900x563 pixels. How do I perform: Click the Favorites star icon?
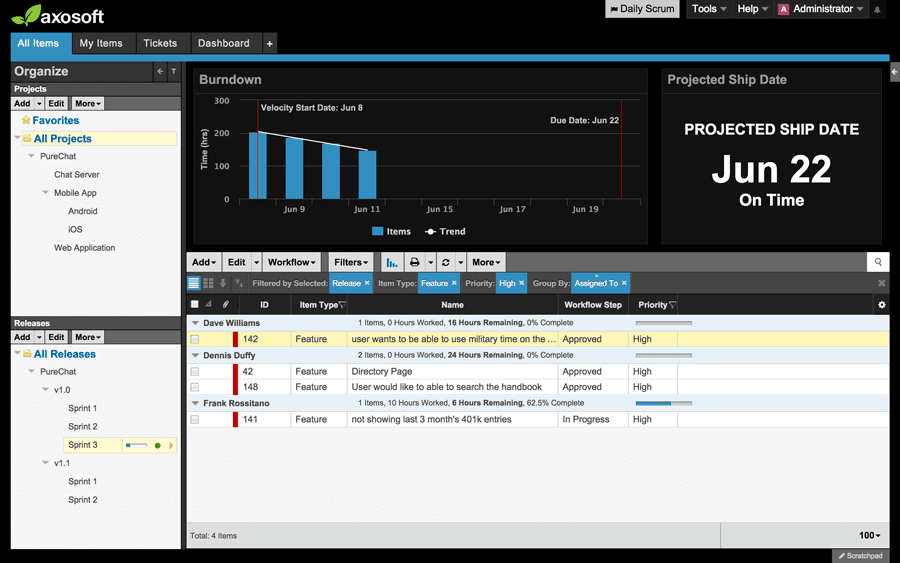26,120
